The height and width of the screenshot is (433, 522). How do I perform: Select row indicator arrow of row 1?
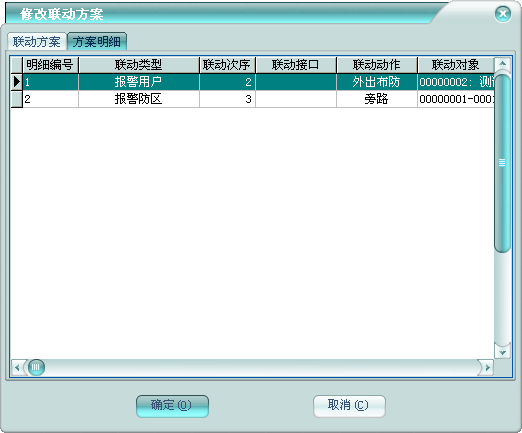(17, 82)
